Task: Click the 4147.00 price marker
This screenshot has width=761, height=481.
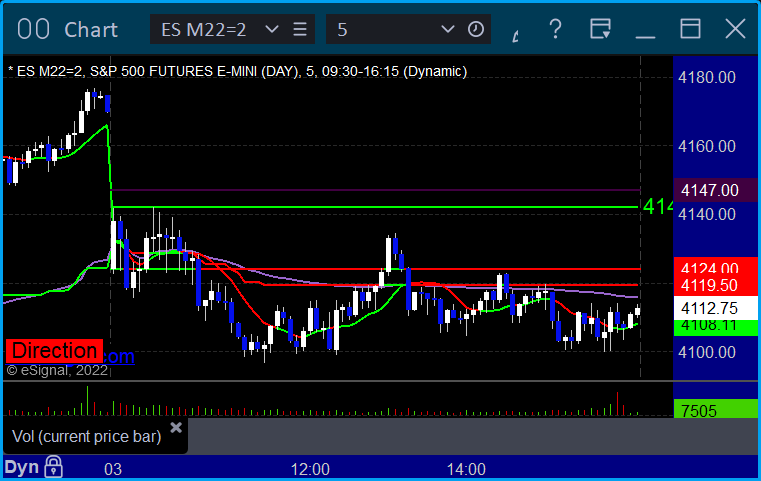Action: coord(716,190)
